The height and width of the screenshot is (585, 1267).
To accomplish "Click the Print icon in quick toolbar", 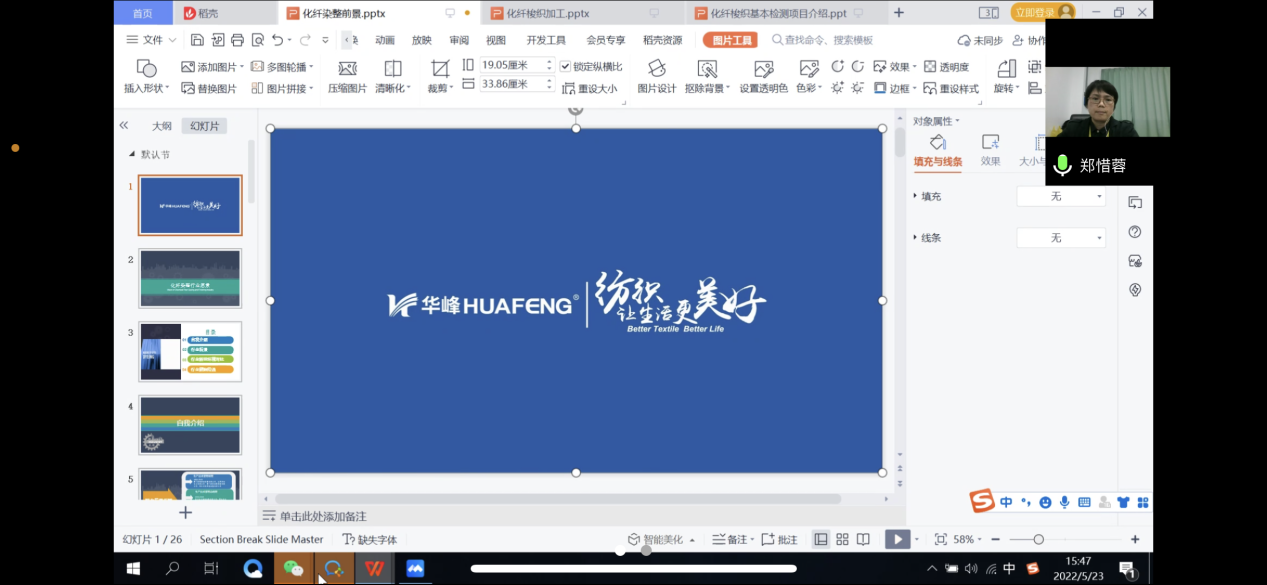I will click(237, 40).
